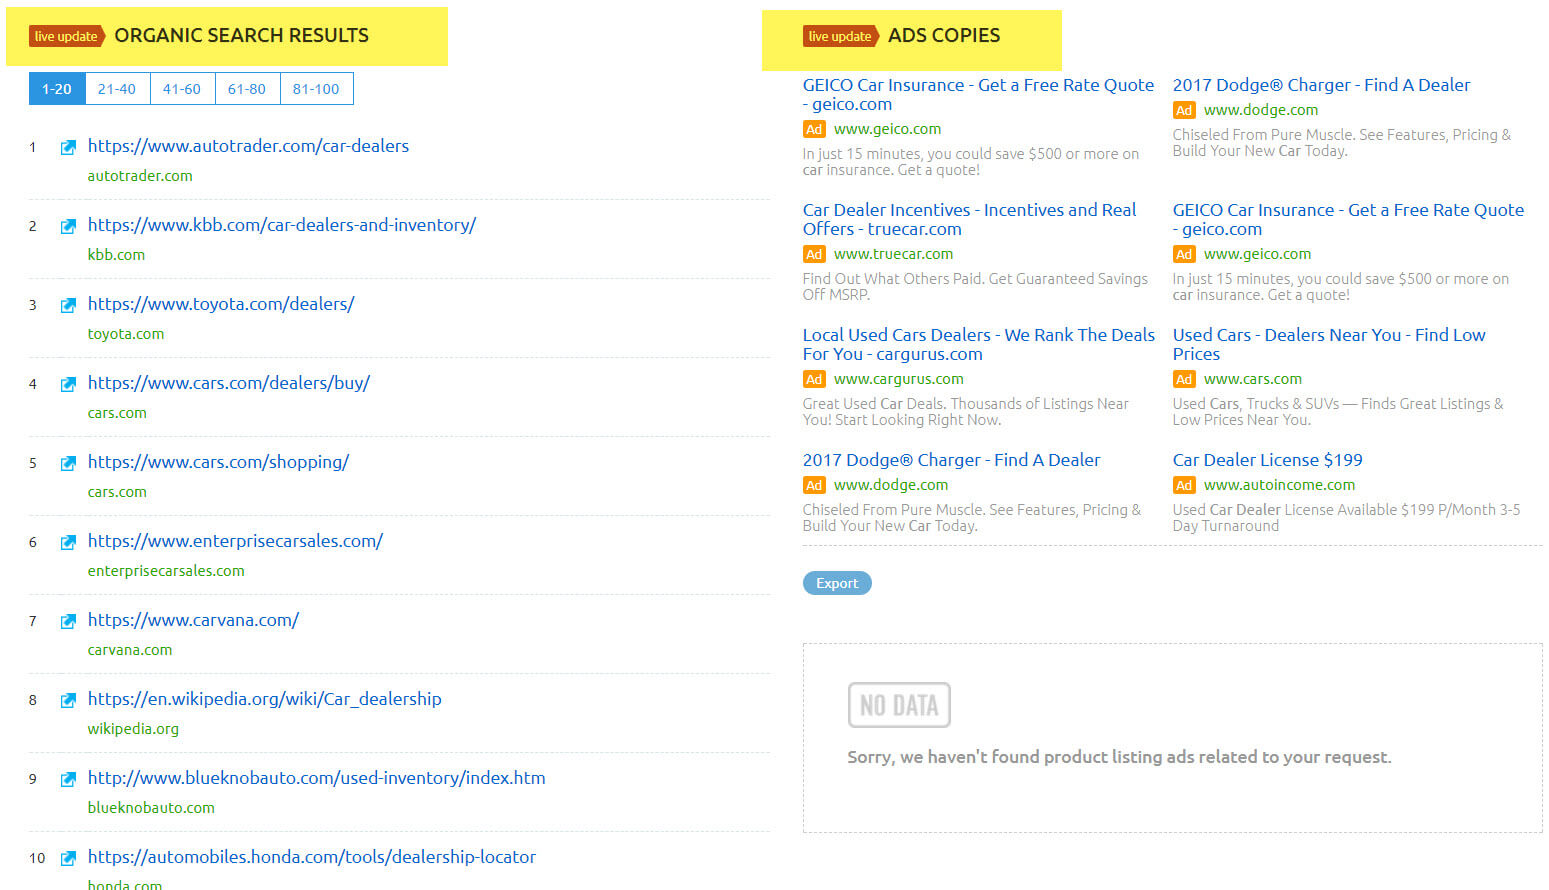Export the ads copies
The height and width of the screenshot is (890, 1549).
click(837, 583)
